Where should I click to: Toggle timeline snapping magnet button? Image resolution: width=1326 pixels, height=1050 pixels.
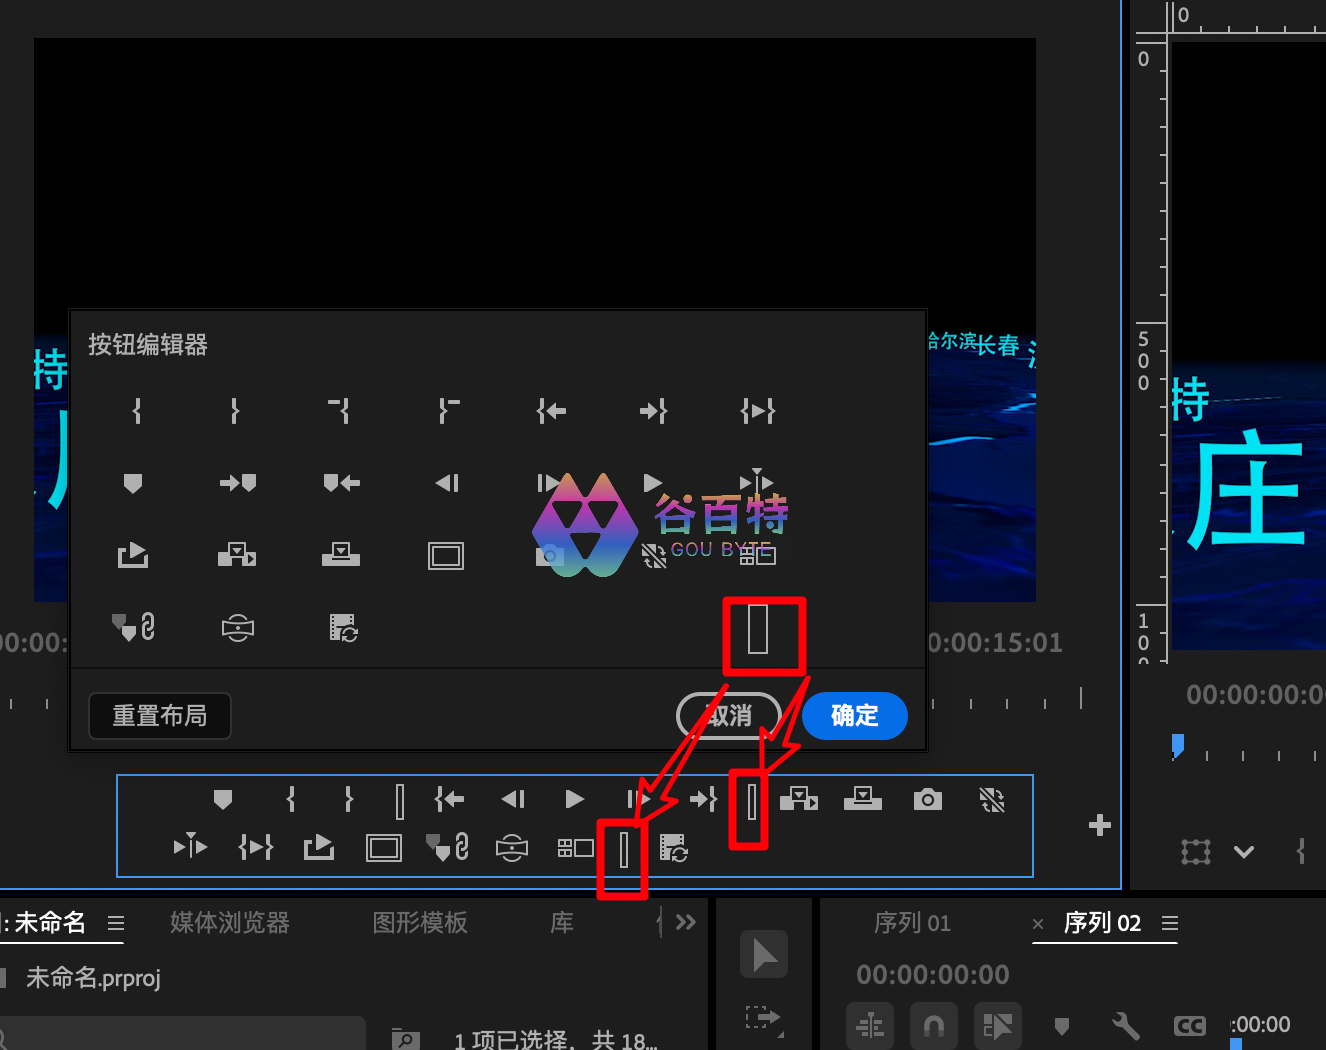tap(933, 1025)
